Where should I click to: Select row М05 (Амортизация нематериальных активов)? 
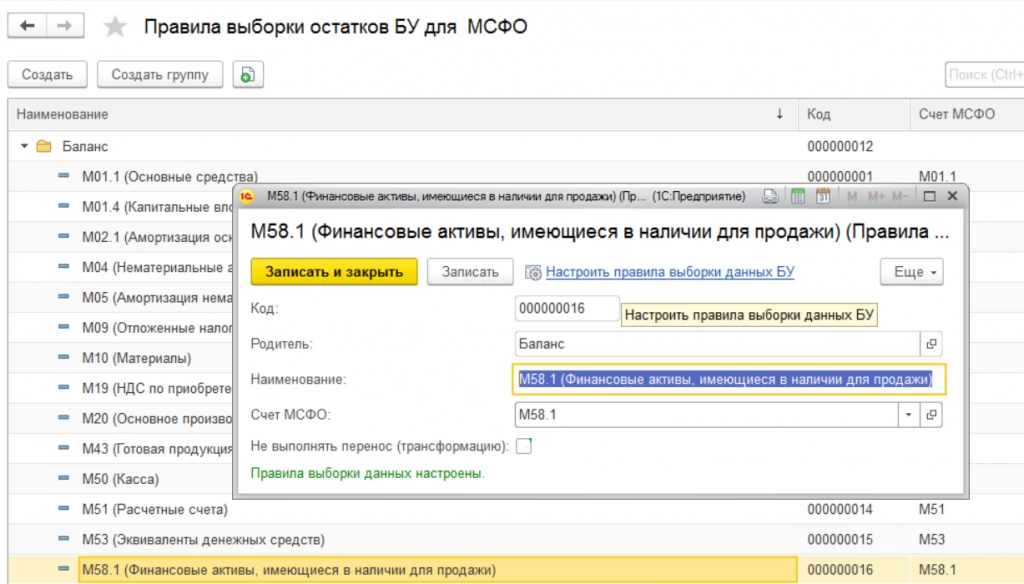121,297
